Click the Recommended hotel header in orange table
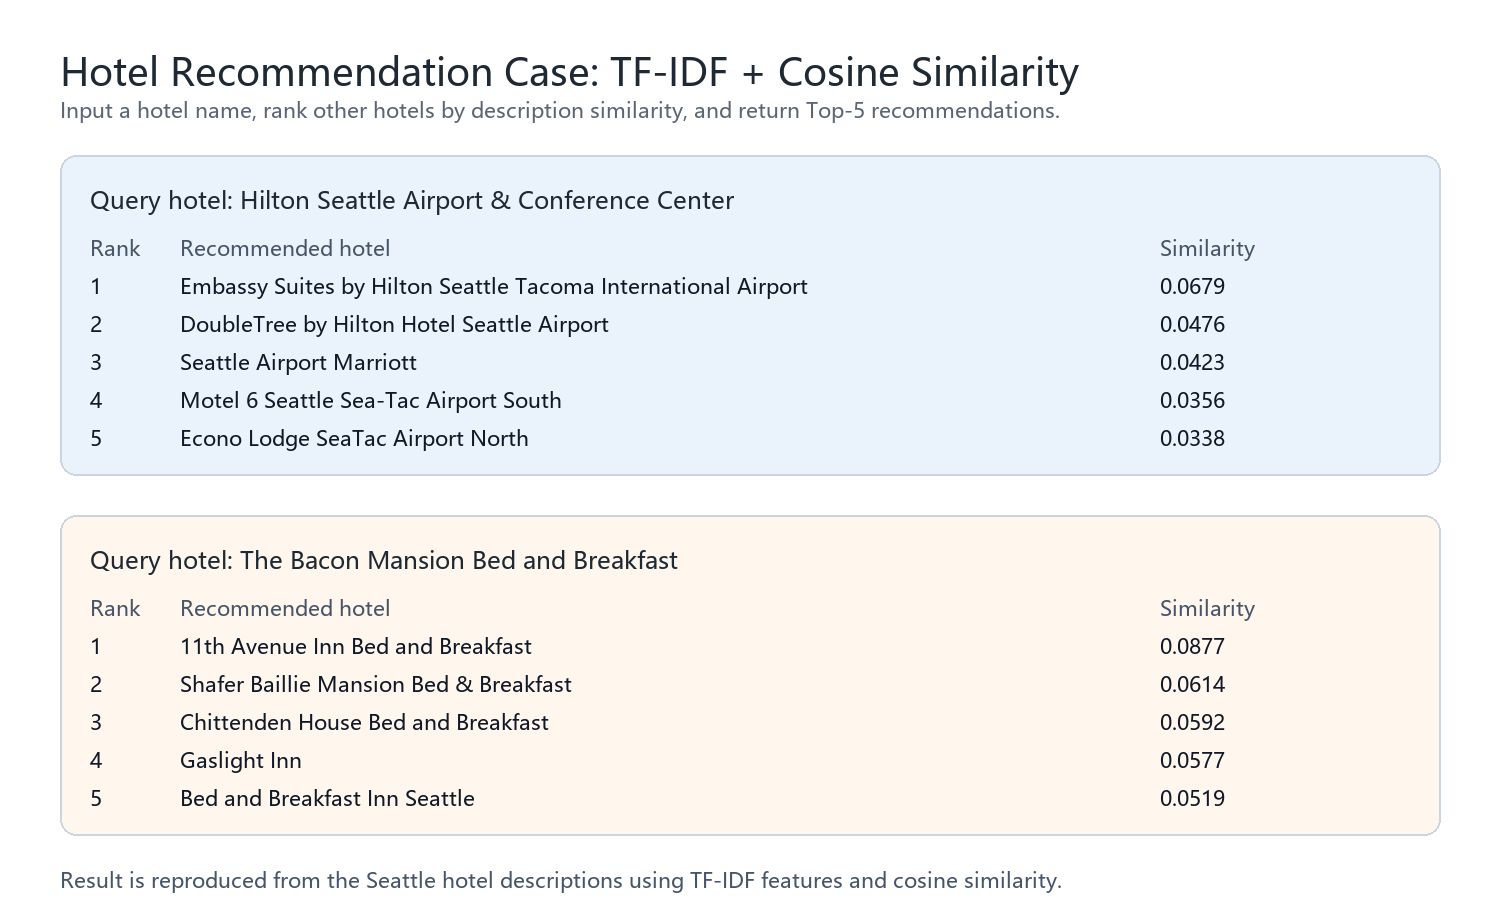The height and width of the screenshot is (920, 1500). click(285, 609)
